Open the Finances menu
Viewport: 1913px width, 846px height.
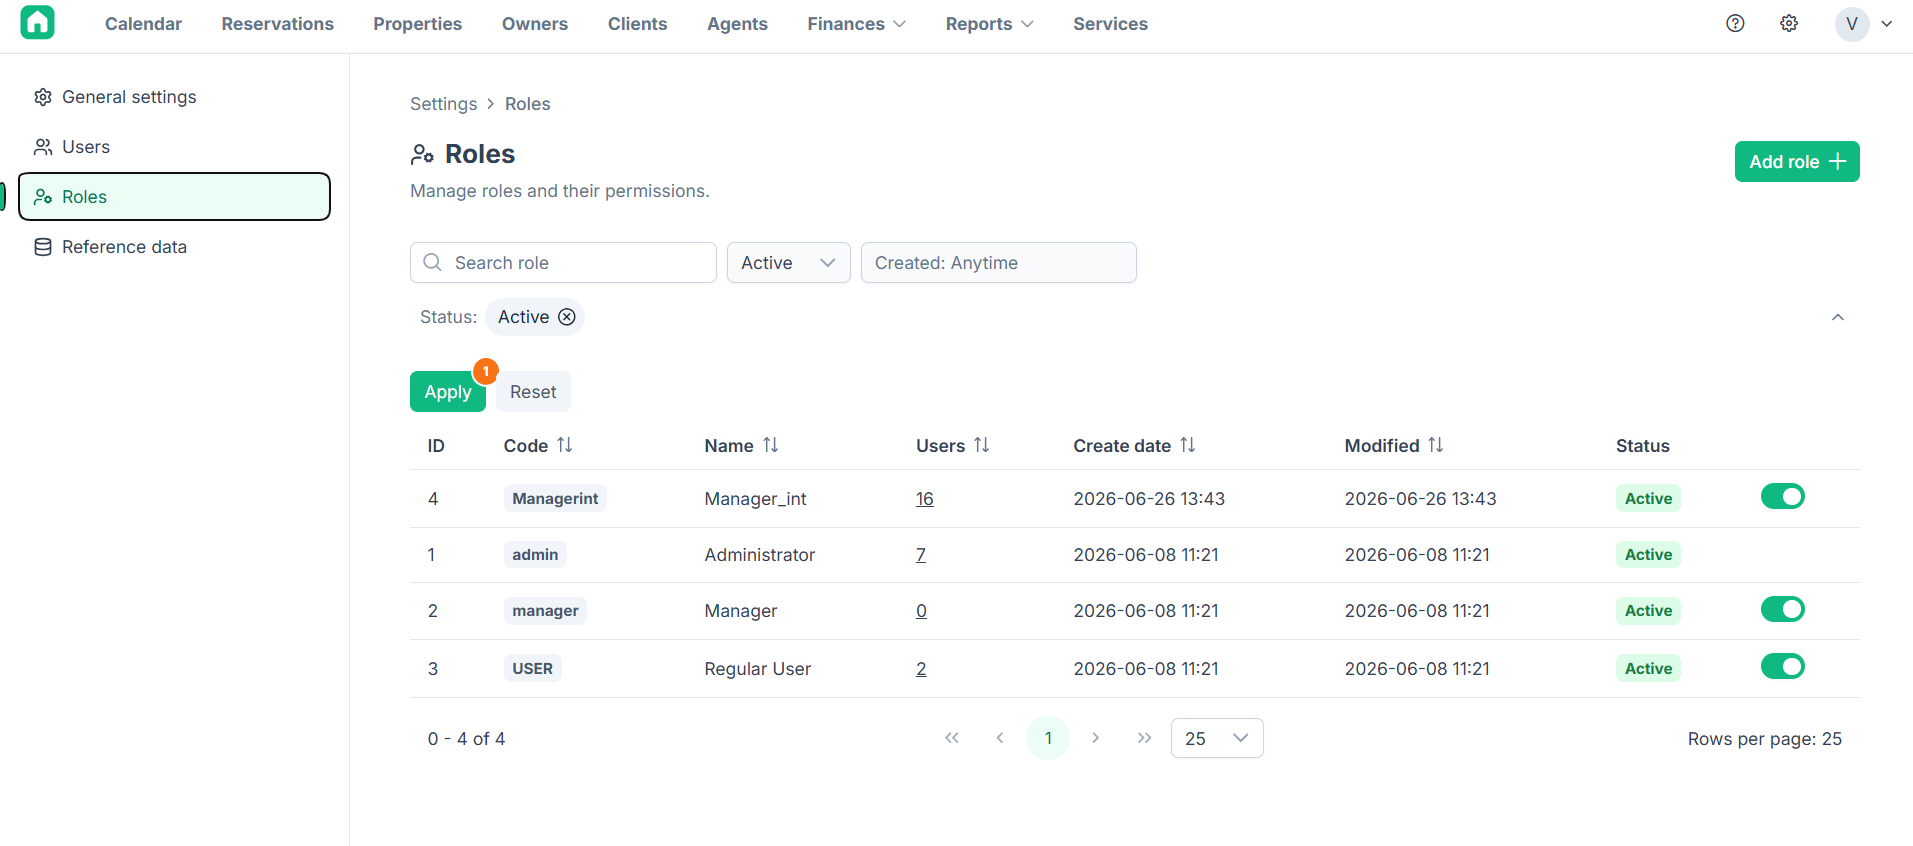pos(856,24)
